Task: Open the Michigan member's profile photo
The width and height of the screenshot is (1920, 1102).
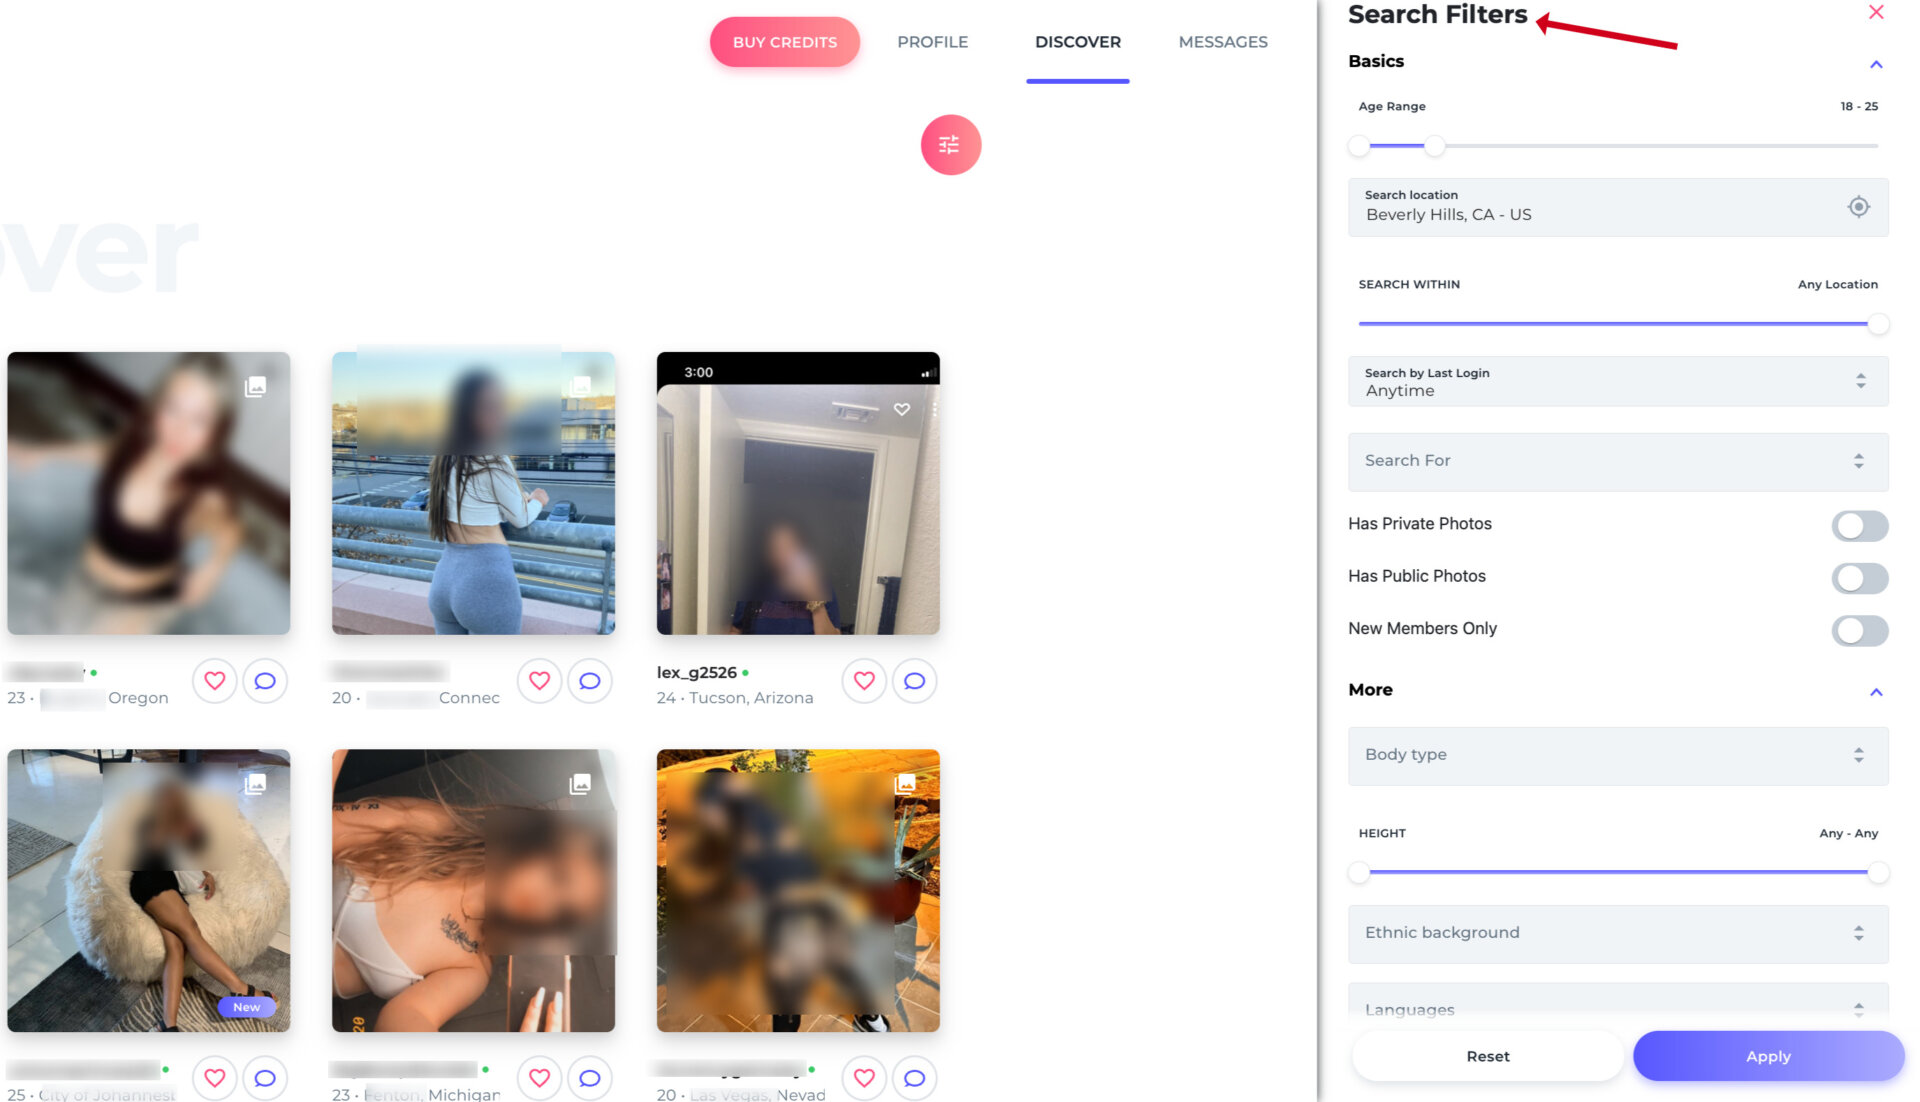Action: point(473,891)
